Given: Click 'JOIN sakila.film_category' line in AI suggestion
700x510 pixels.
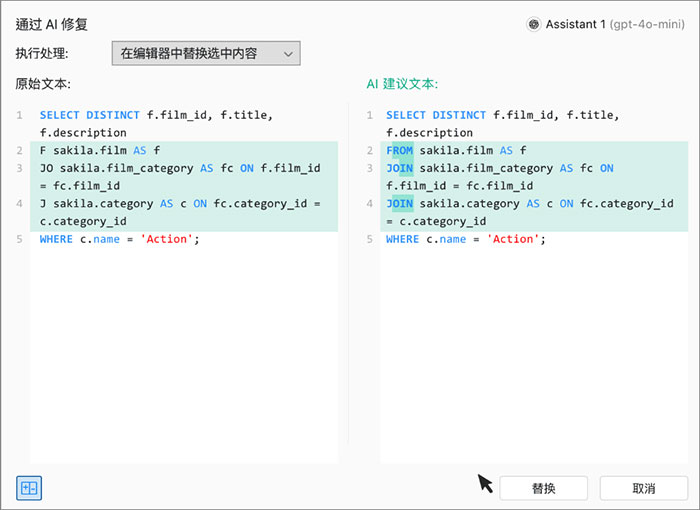Looking at the screenshot, I should pos(500,168).
